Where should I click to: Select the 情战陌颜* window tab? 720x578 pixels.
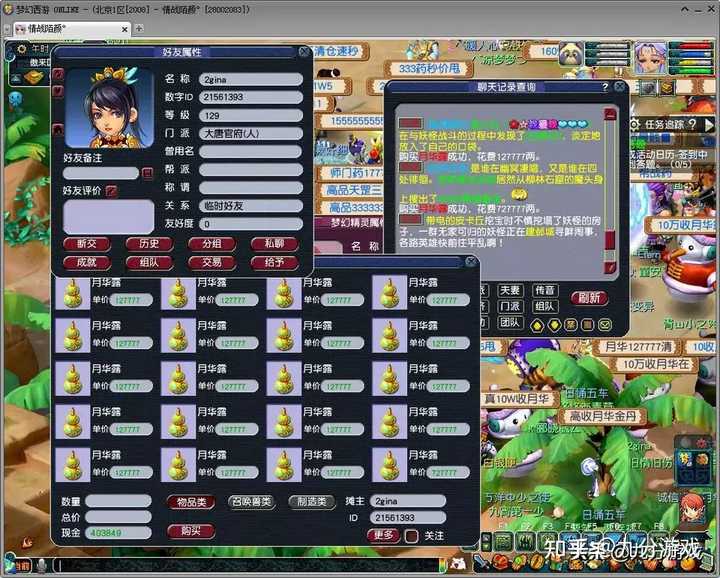[x=72, y=29]
